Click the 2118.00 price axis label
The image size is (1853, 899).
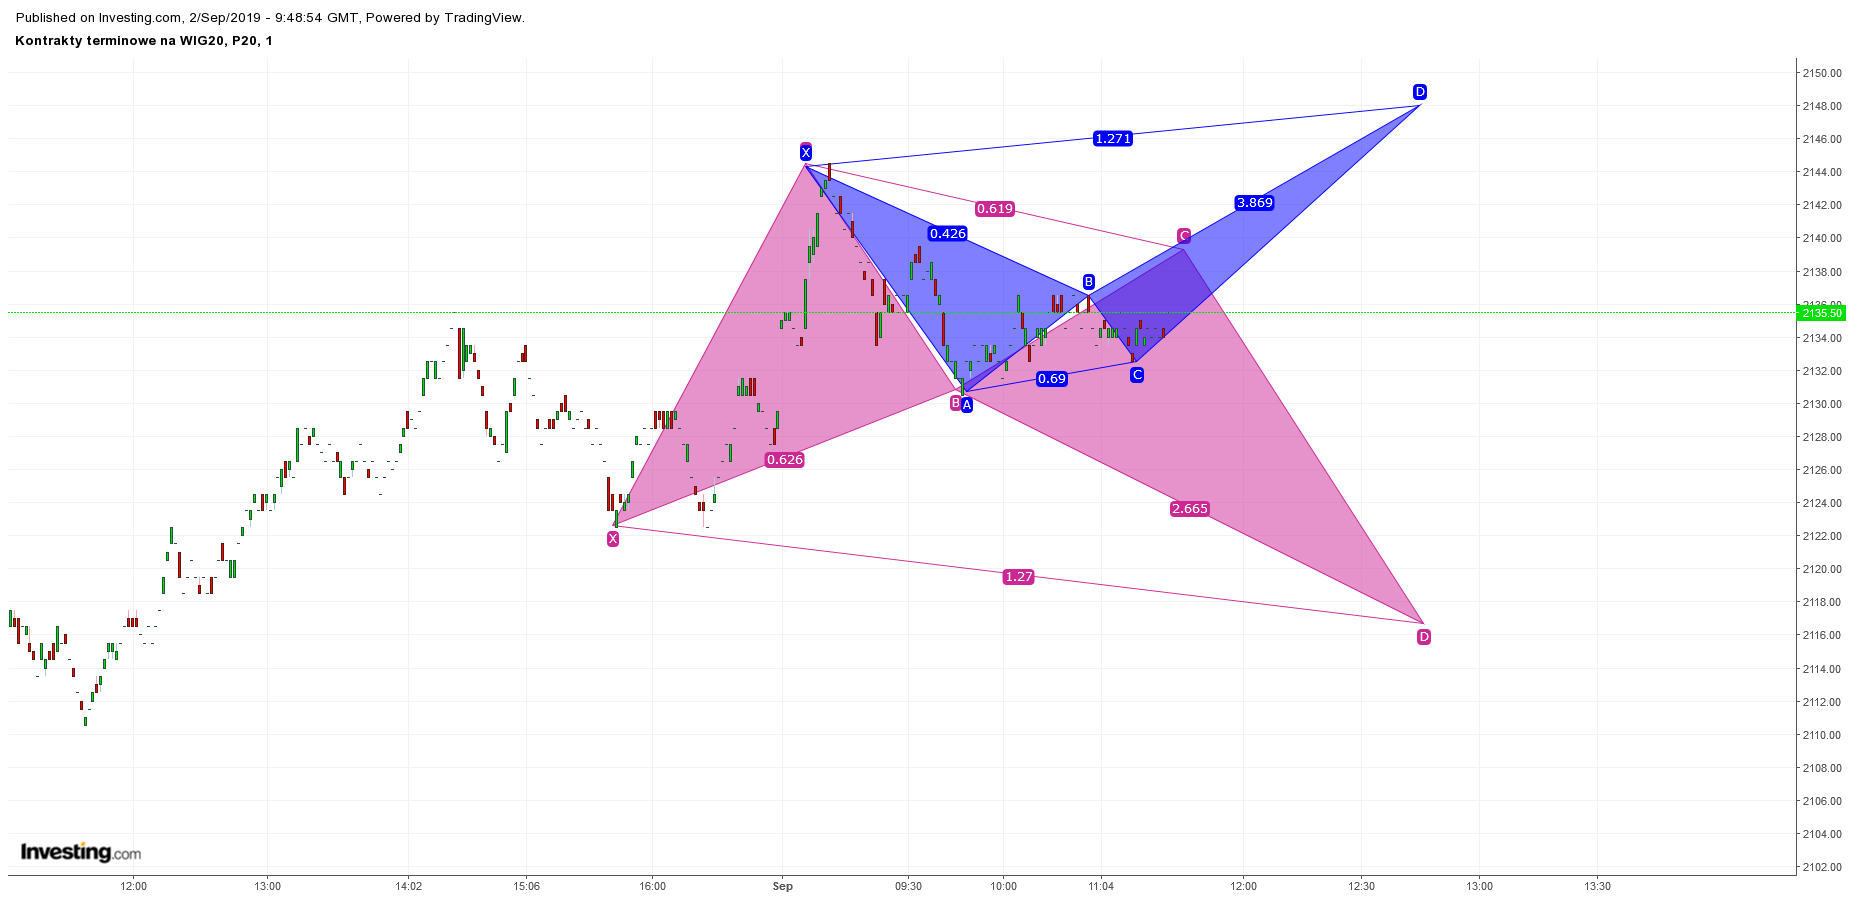[x=1822, y=602]
